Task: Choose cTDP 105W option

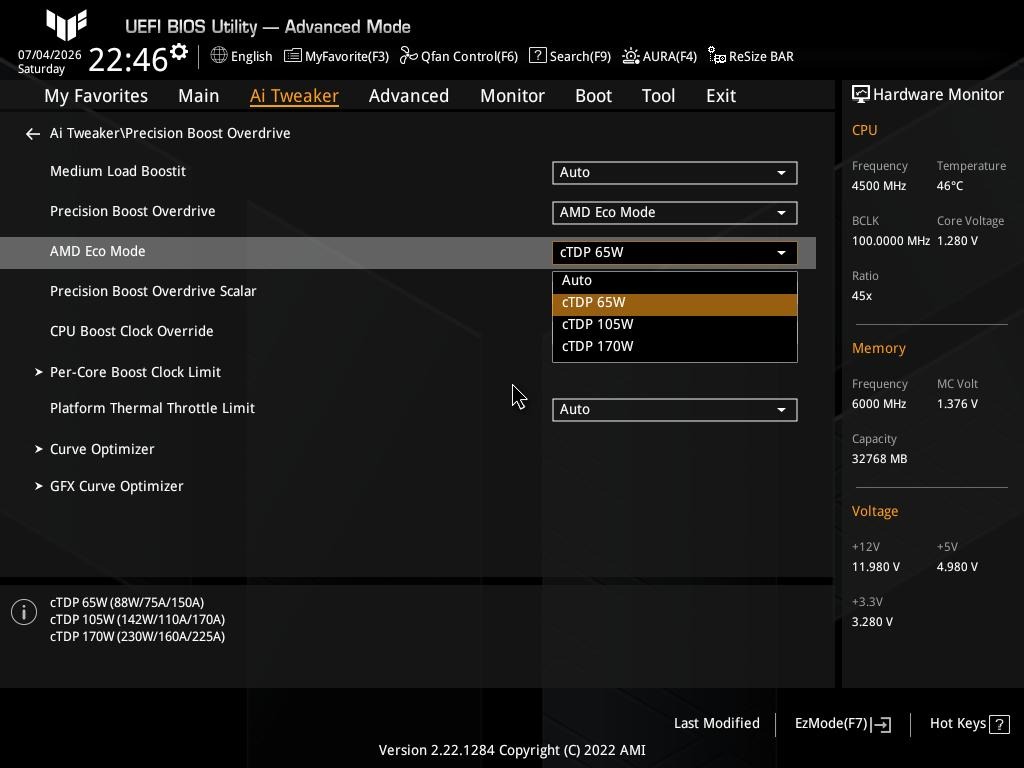Action: coord(675,325)
